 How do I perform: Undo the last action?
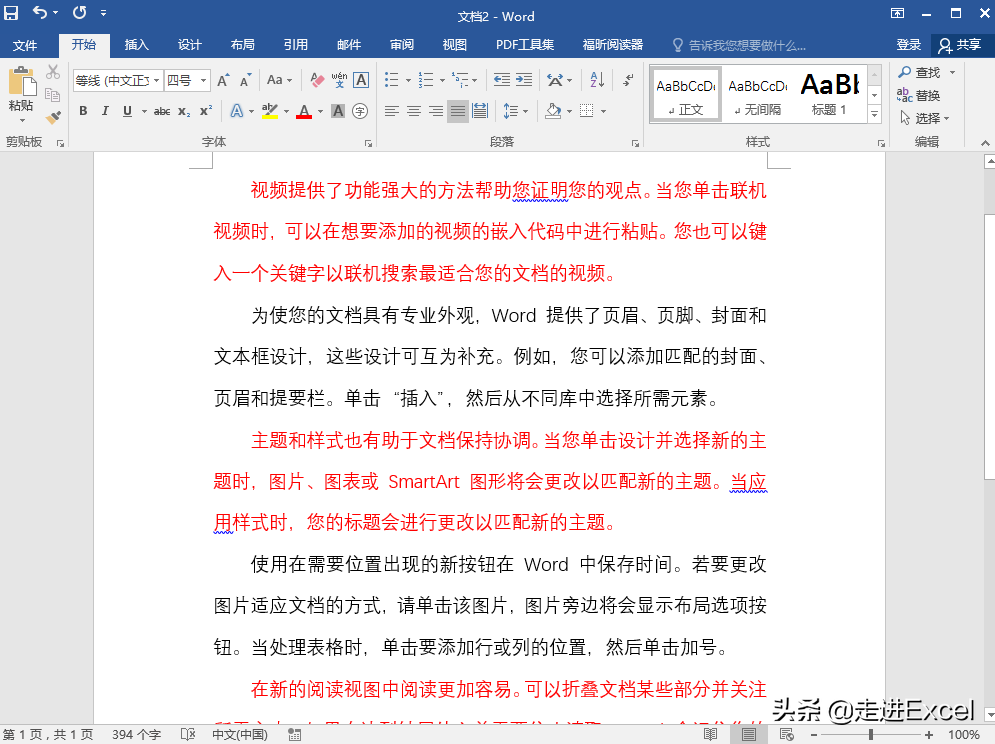click(39, 12)
